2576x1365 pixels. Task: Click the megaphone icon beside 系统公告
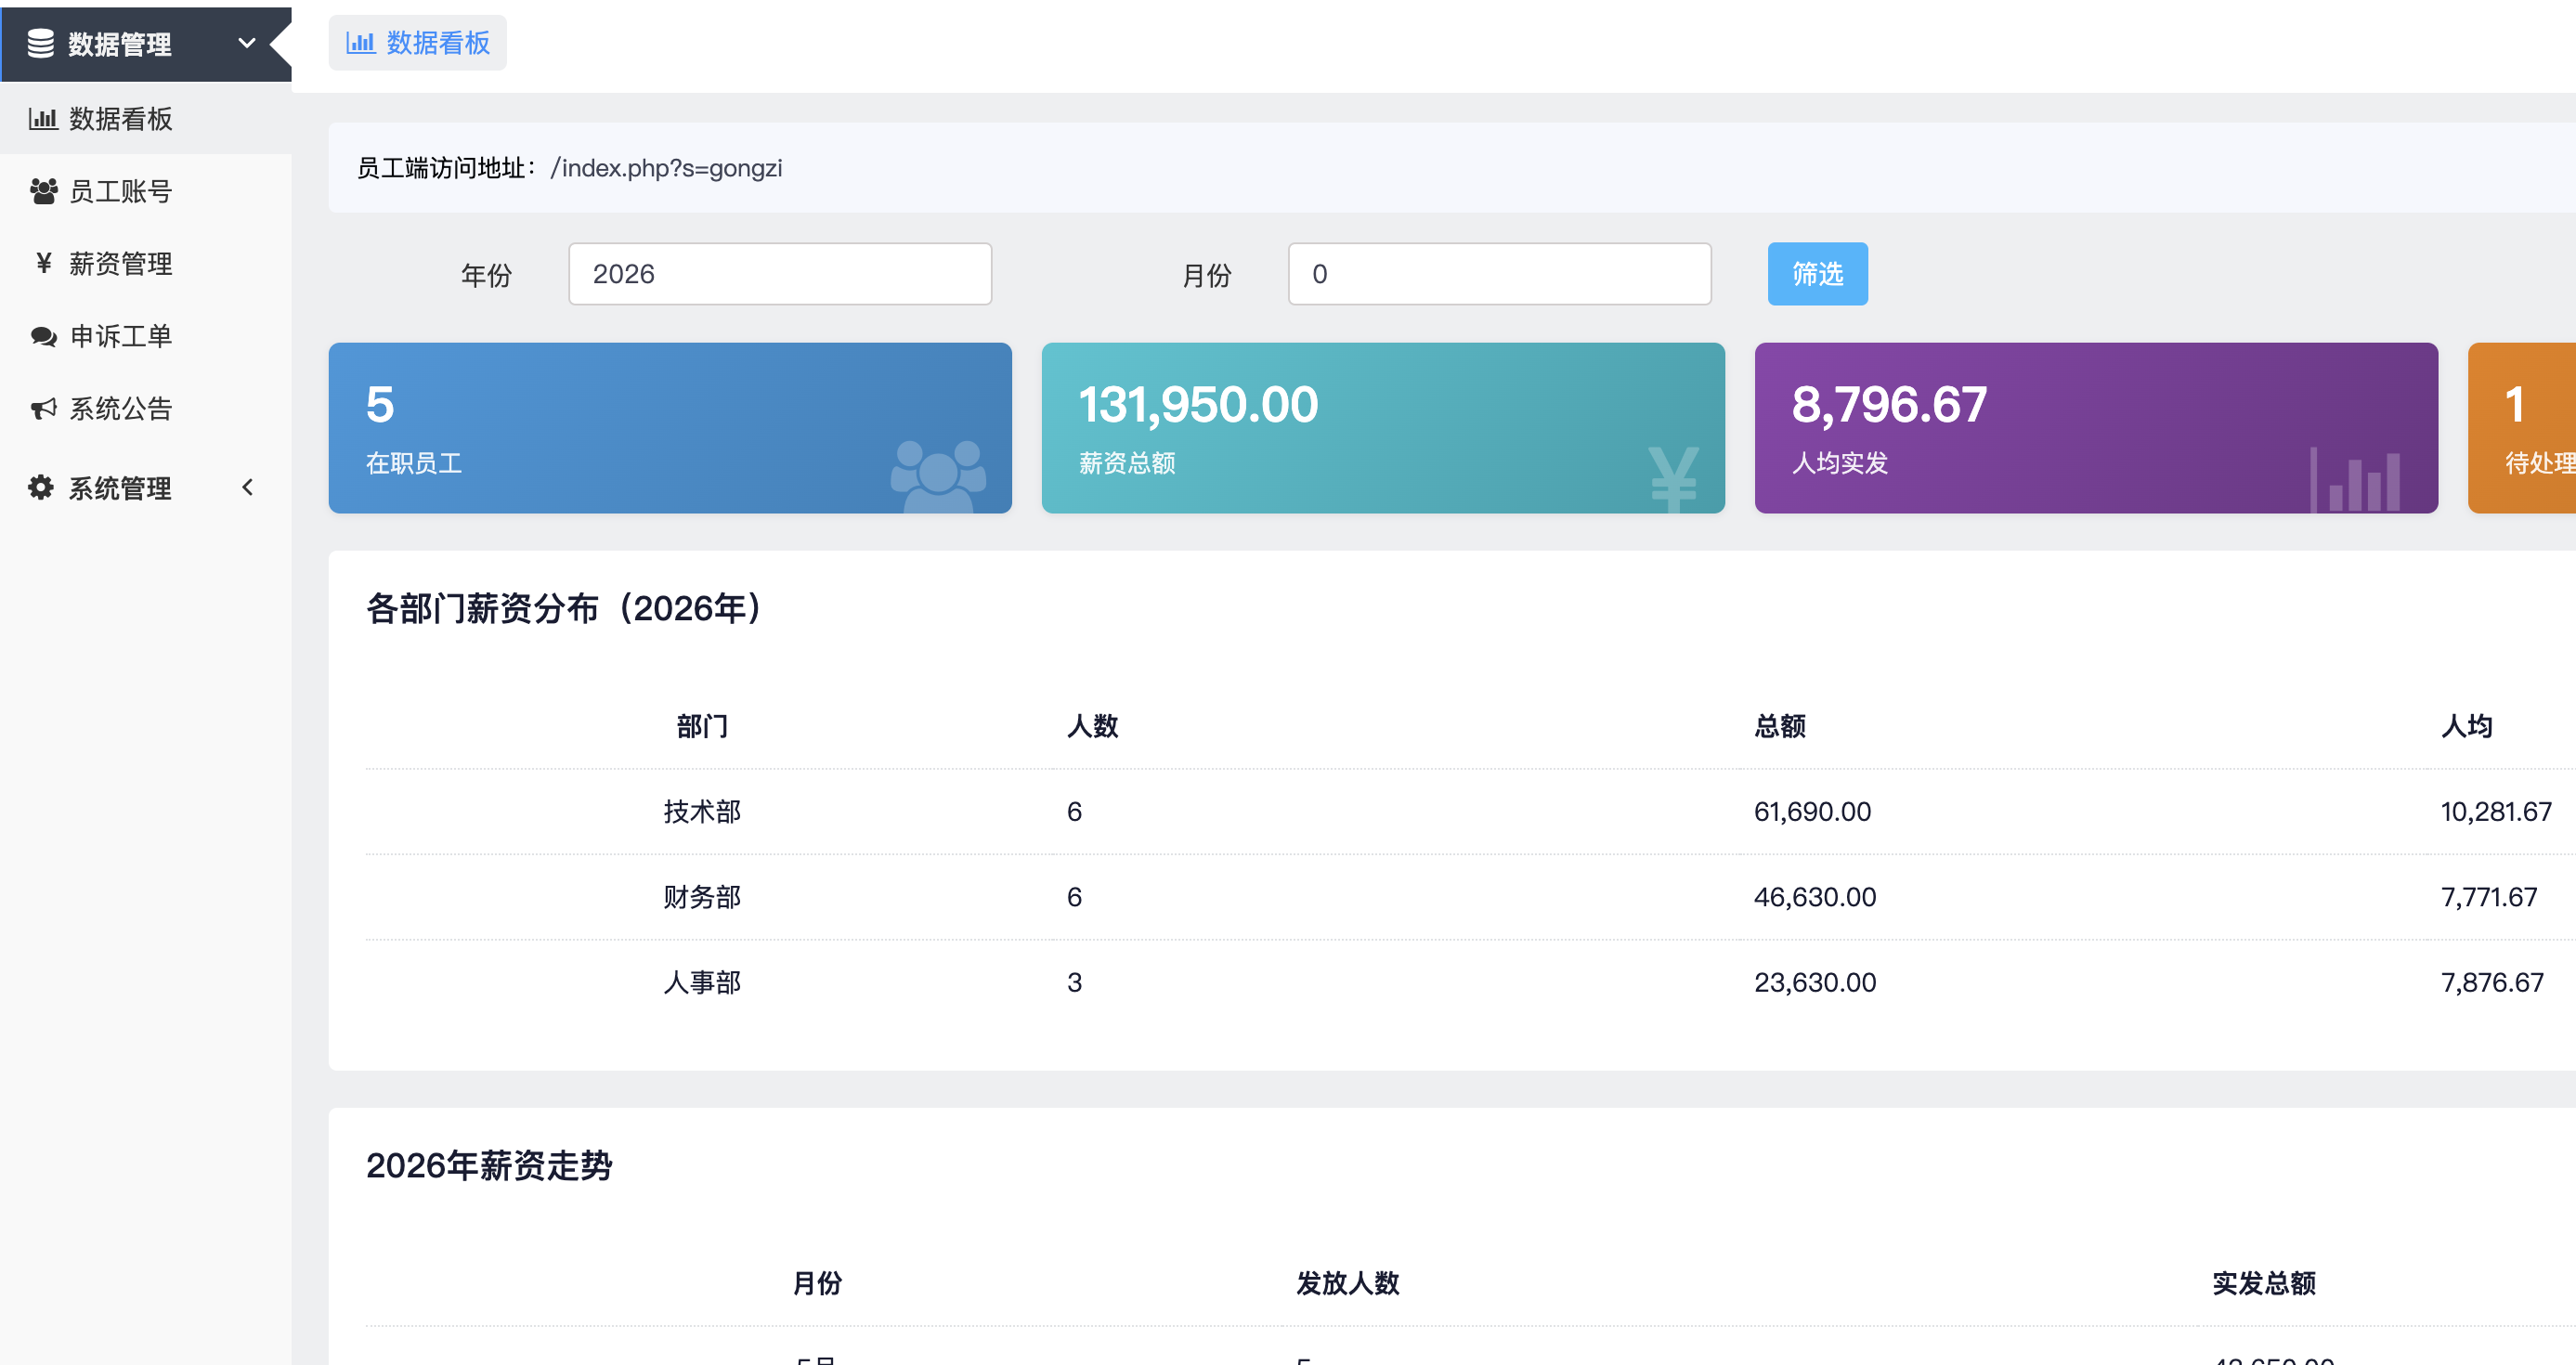[43, 408]
